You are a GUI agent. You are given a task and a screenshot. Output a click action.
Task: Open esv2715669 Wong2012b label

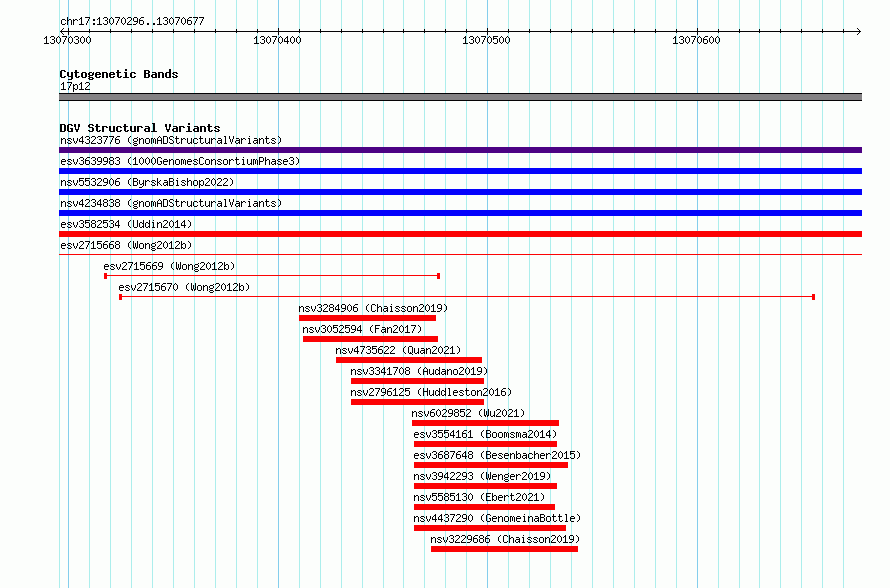tap(169, 266)
